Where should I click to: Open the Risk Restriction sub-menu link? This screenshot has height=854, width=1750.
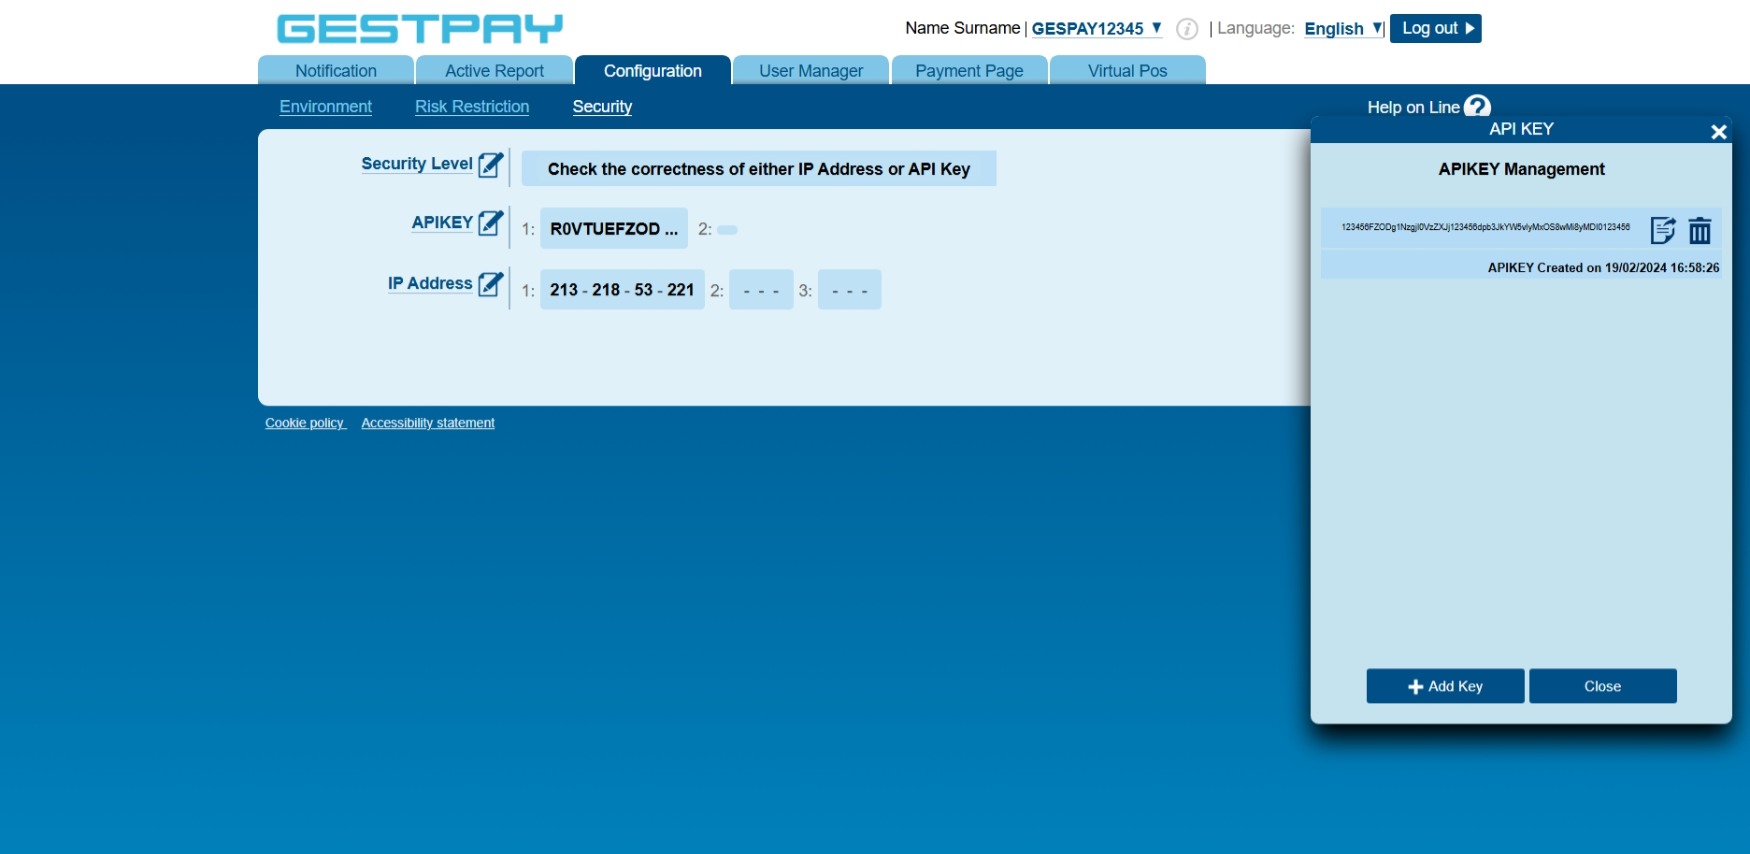coord(472,106)
